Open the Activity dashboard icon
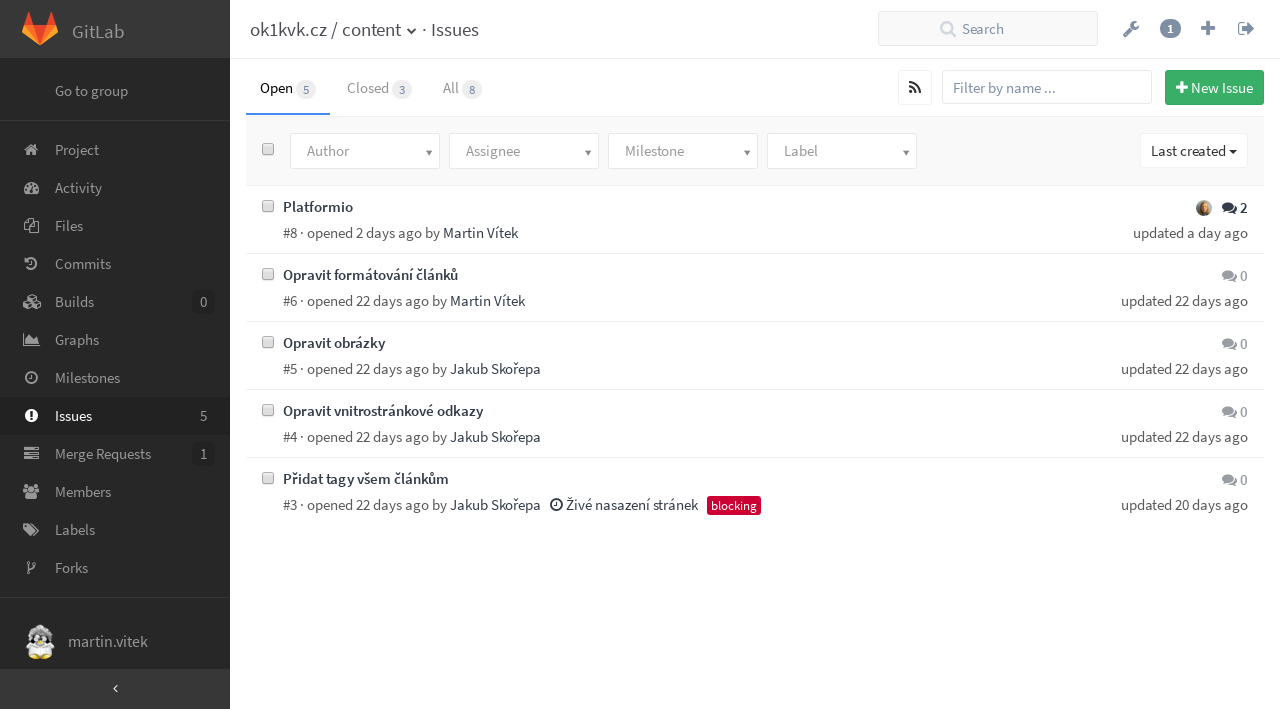1280x709 pixels. point(31,188)
